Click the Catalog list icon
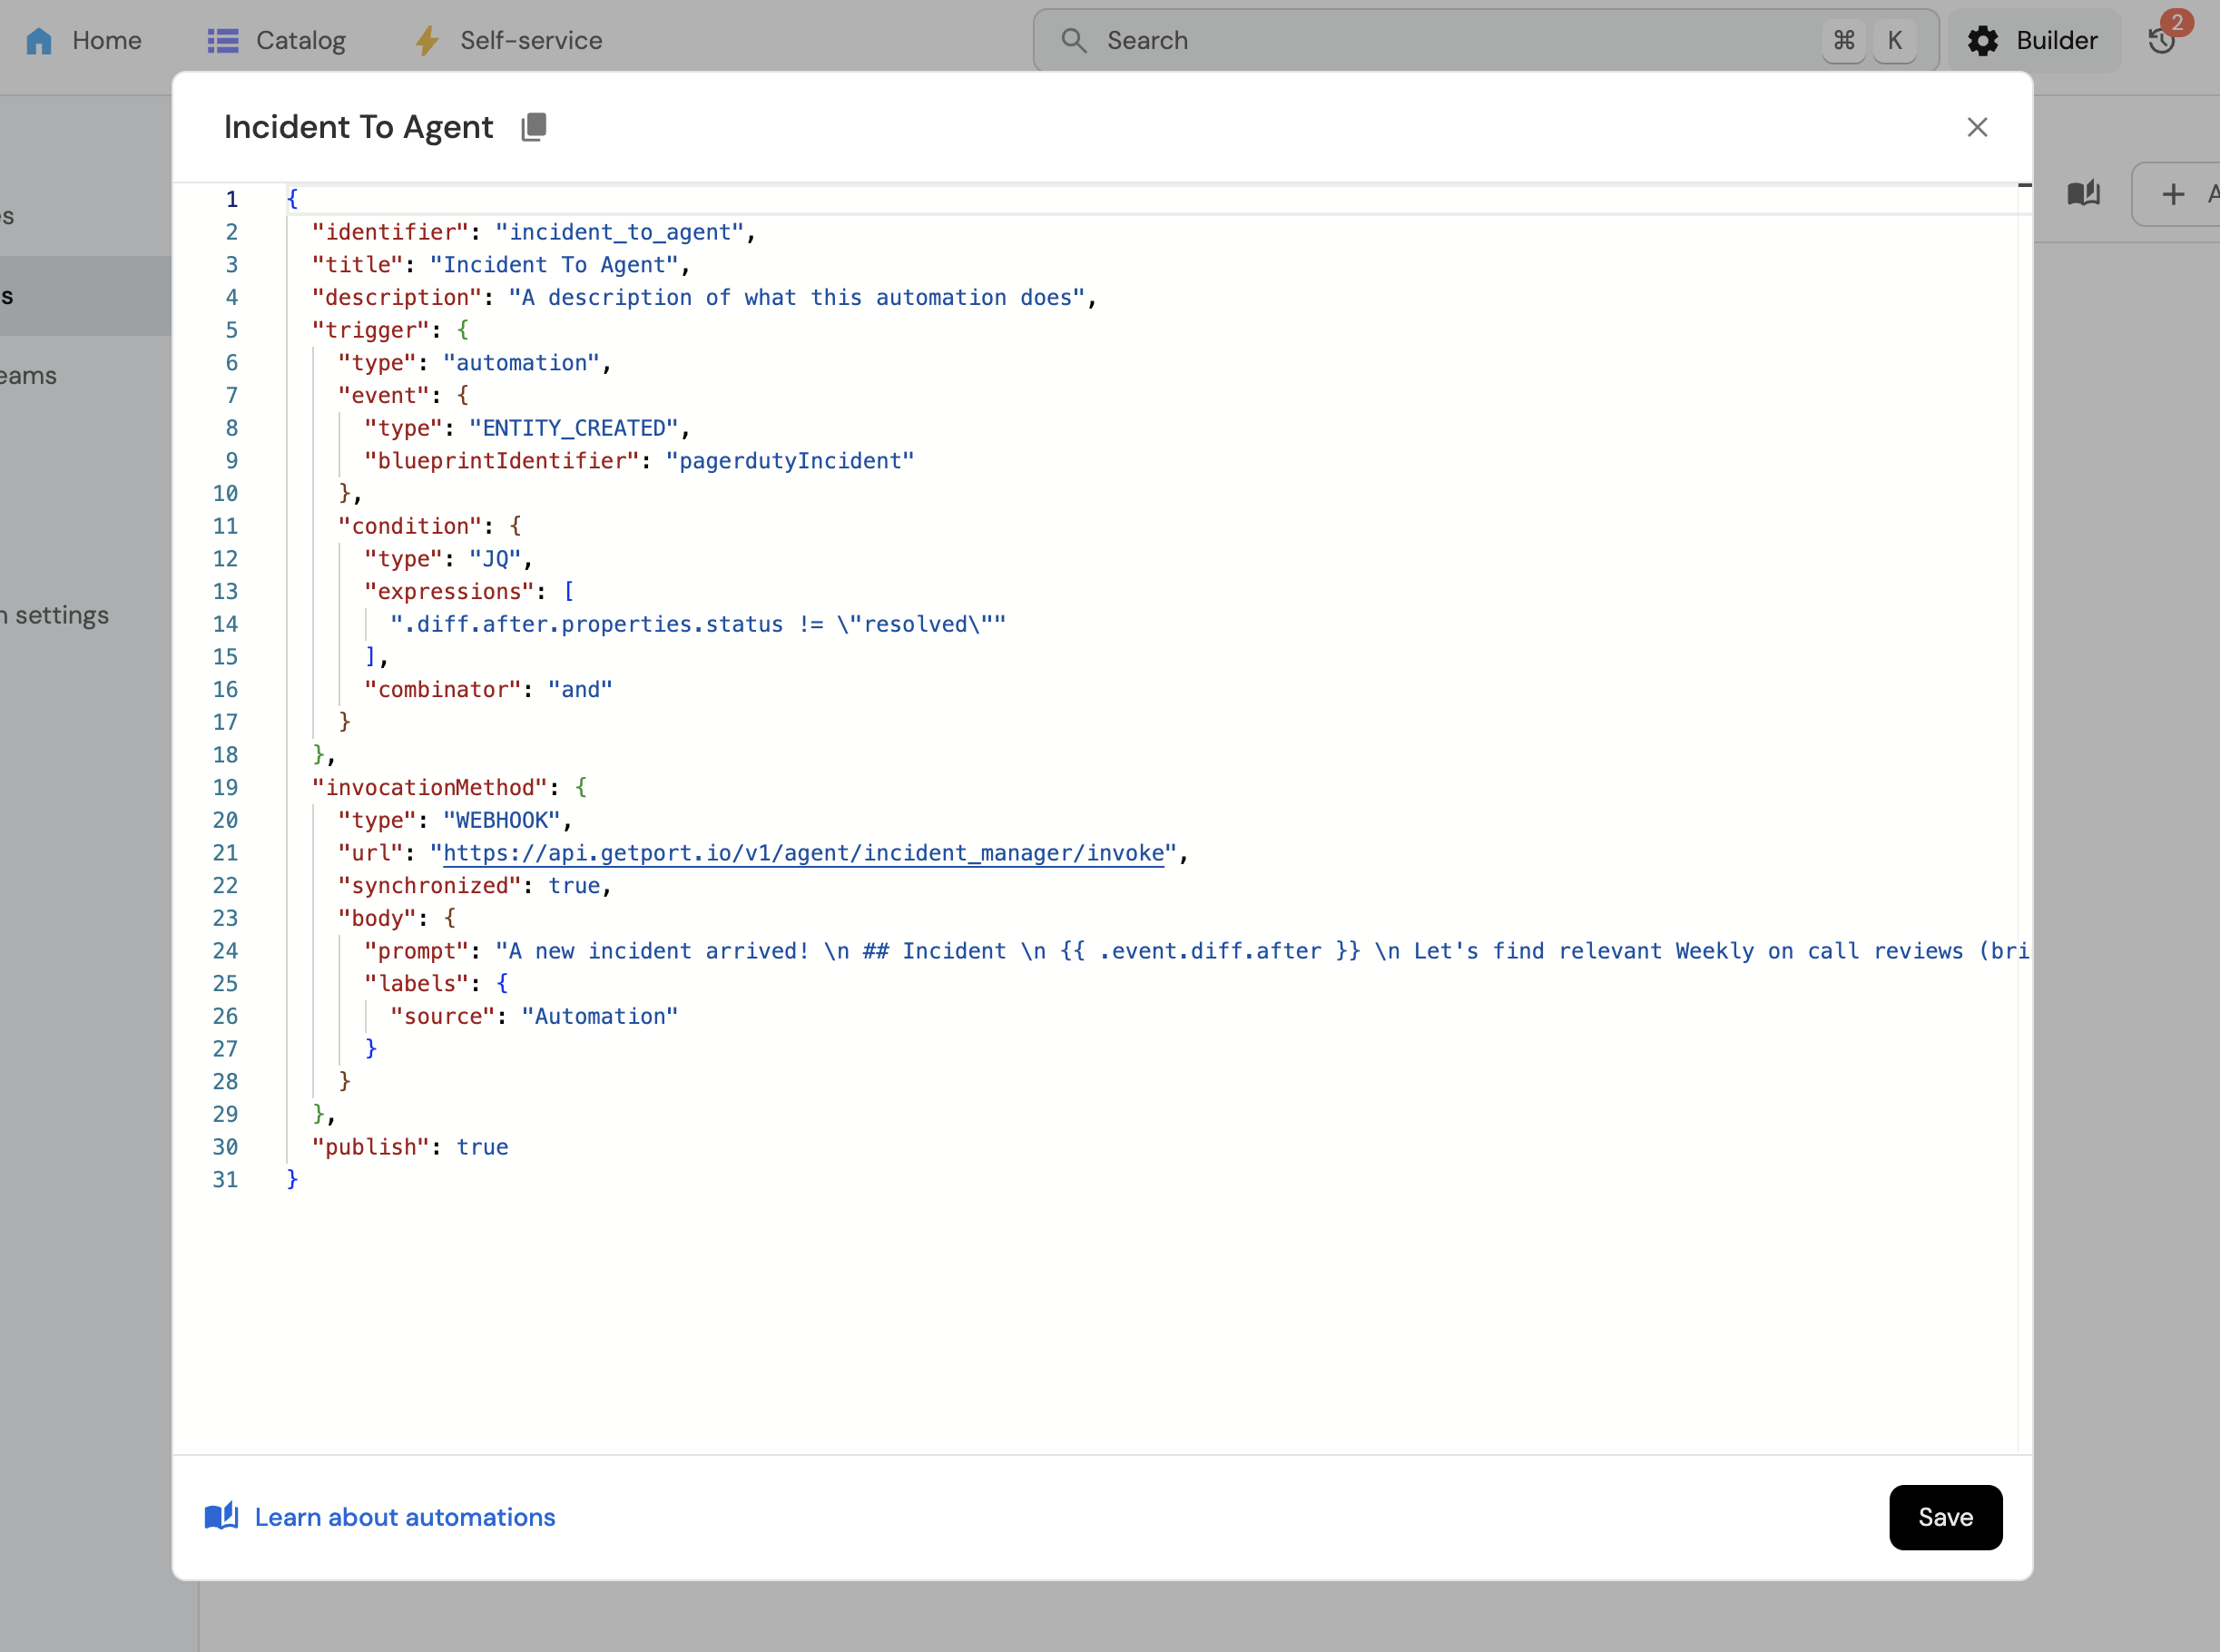The height and width of the screenshot is (1652, 2220). (222, 41)
